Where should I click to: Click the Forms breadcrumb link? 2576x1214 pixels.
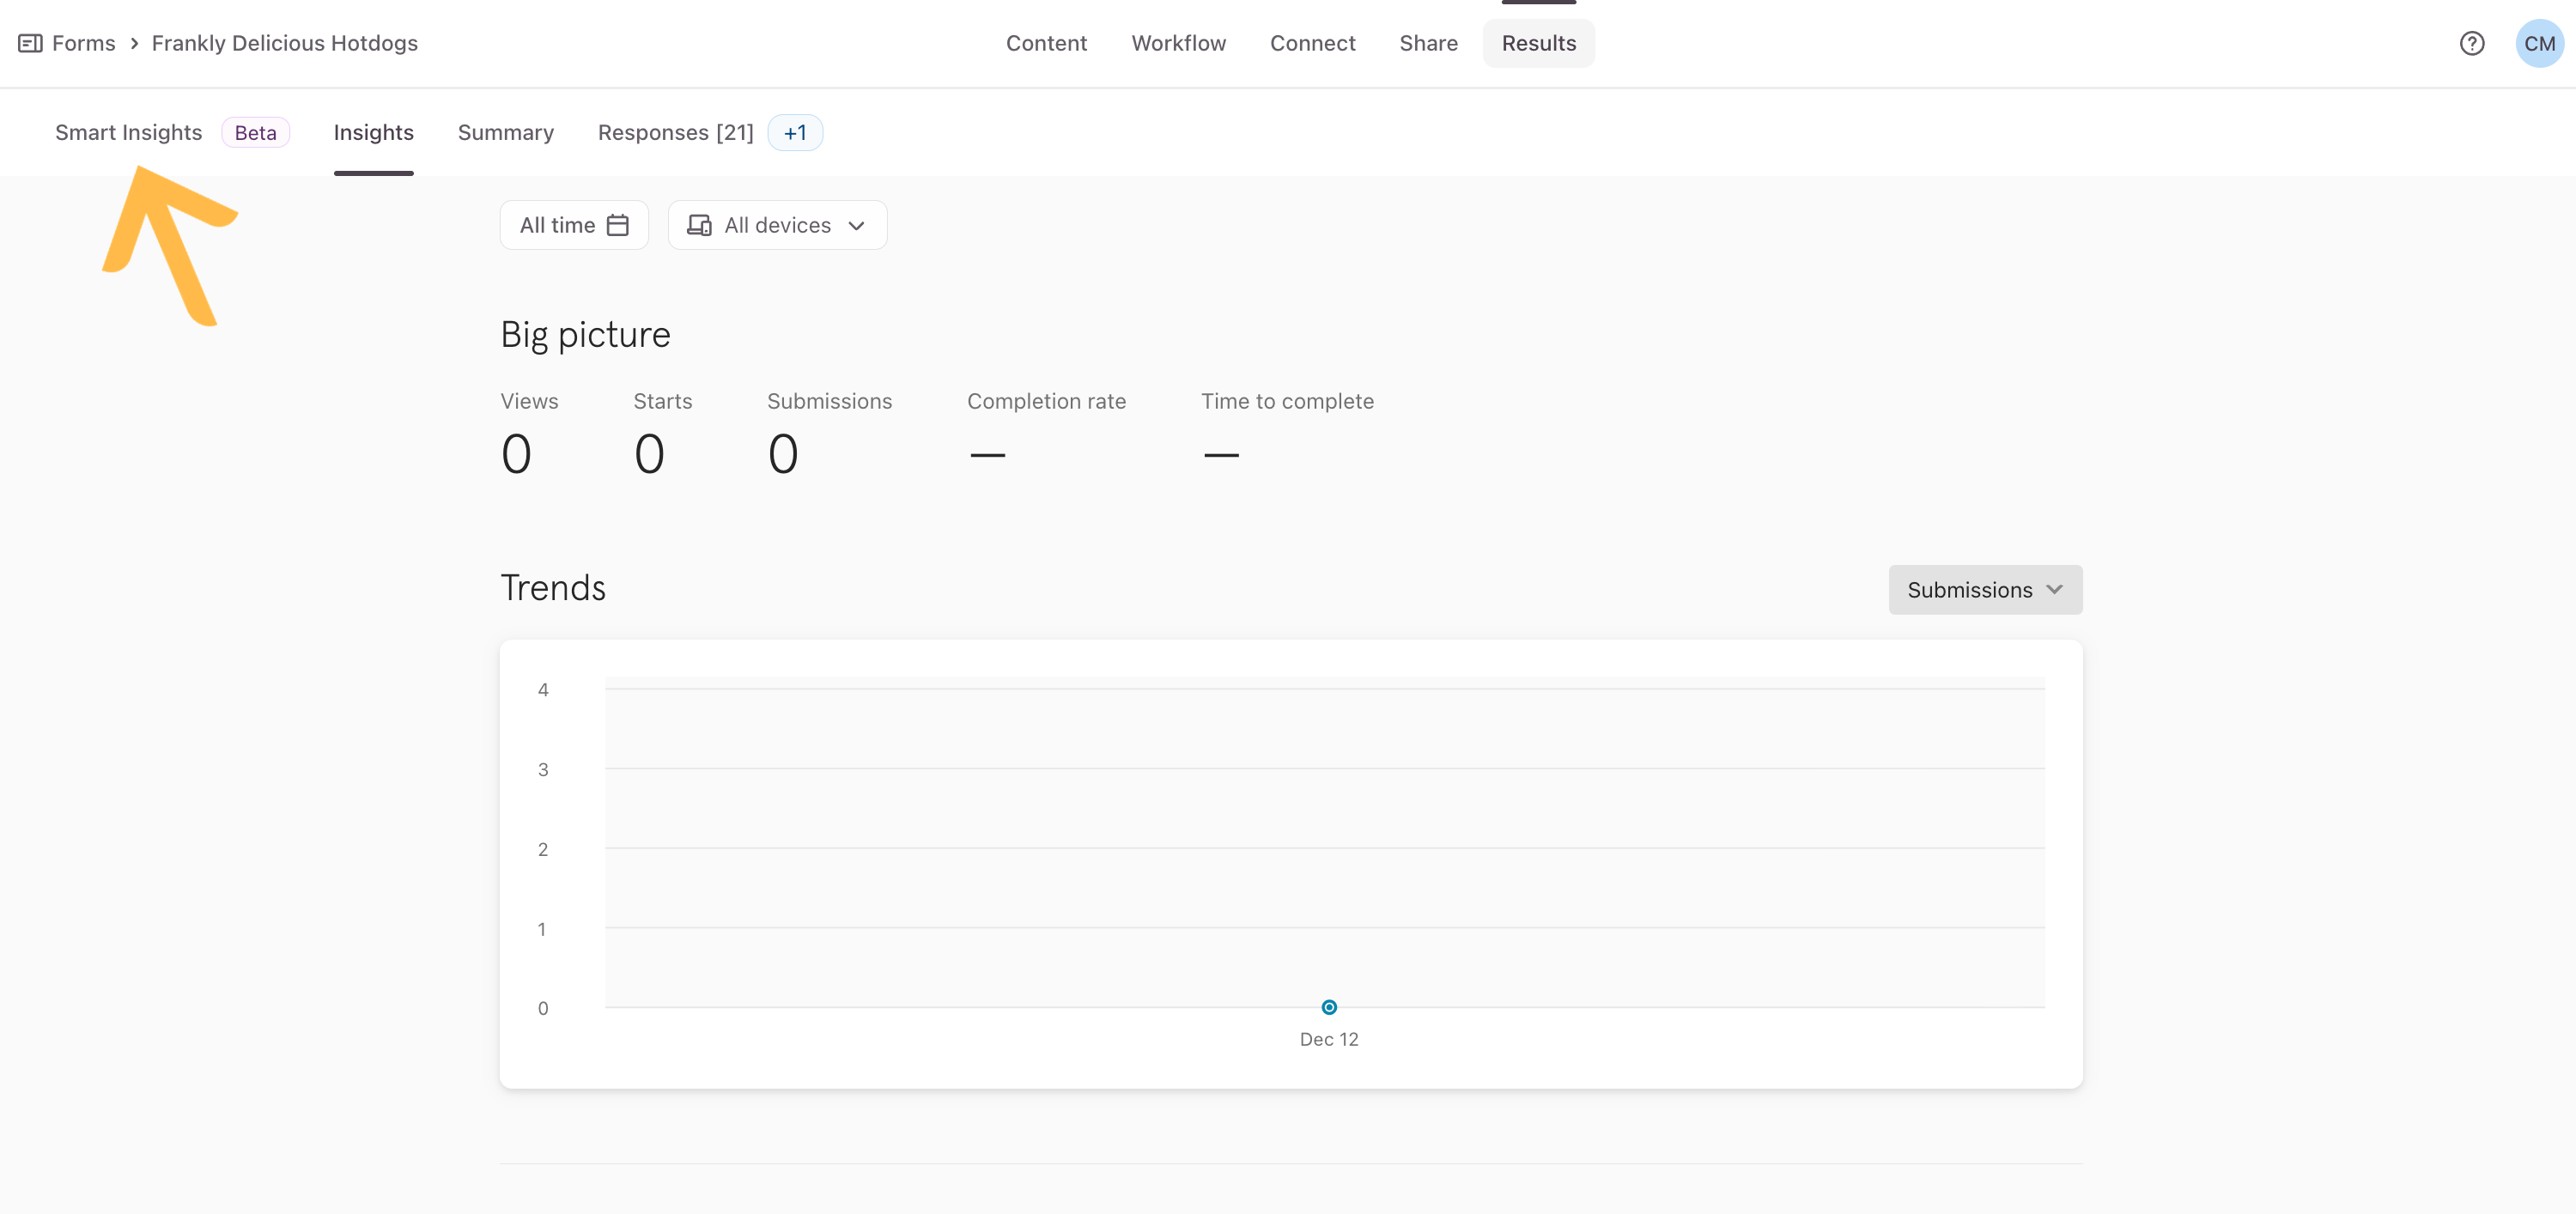(83, 43)
